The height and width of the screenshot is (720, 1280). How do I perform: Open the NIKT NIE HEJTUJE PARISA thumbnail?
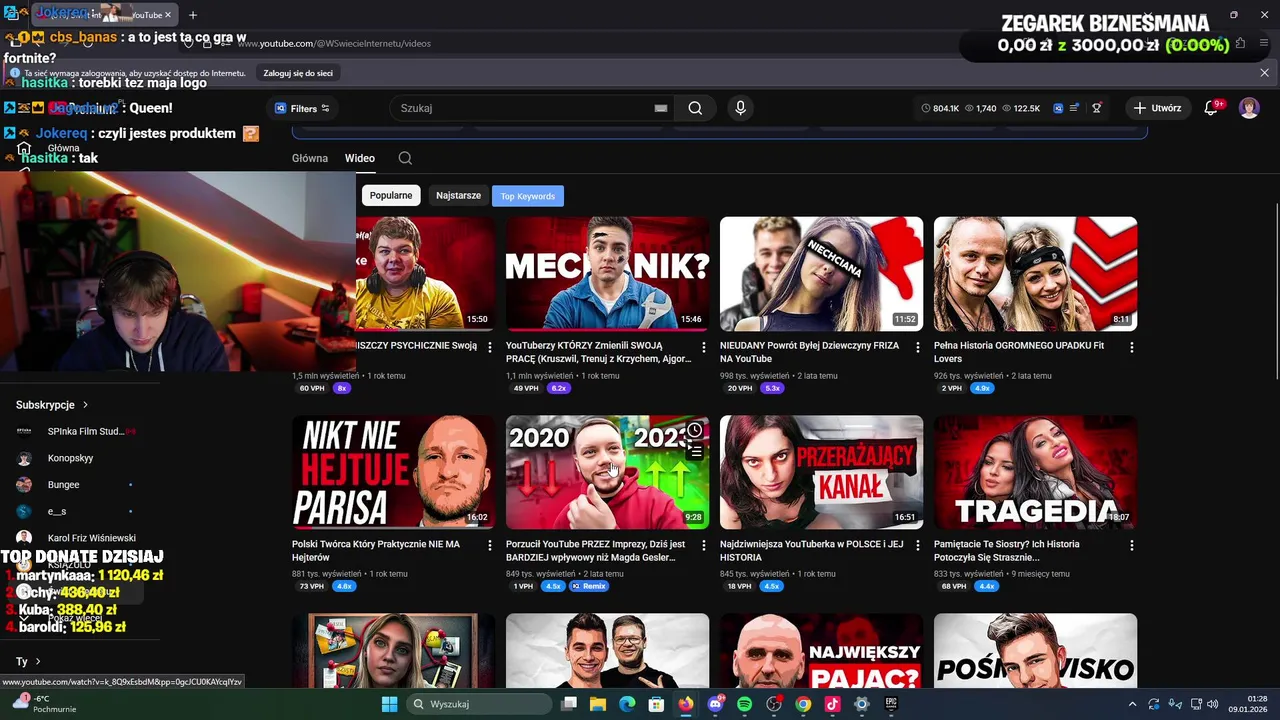point(393,472)
